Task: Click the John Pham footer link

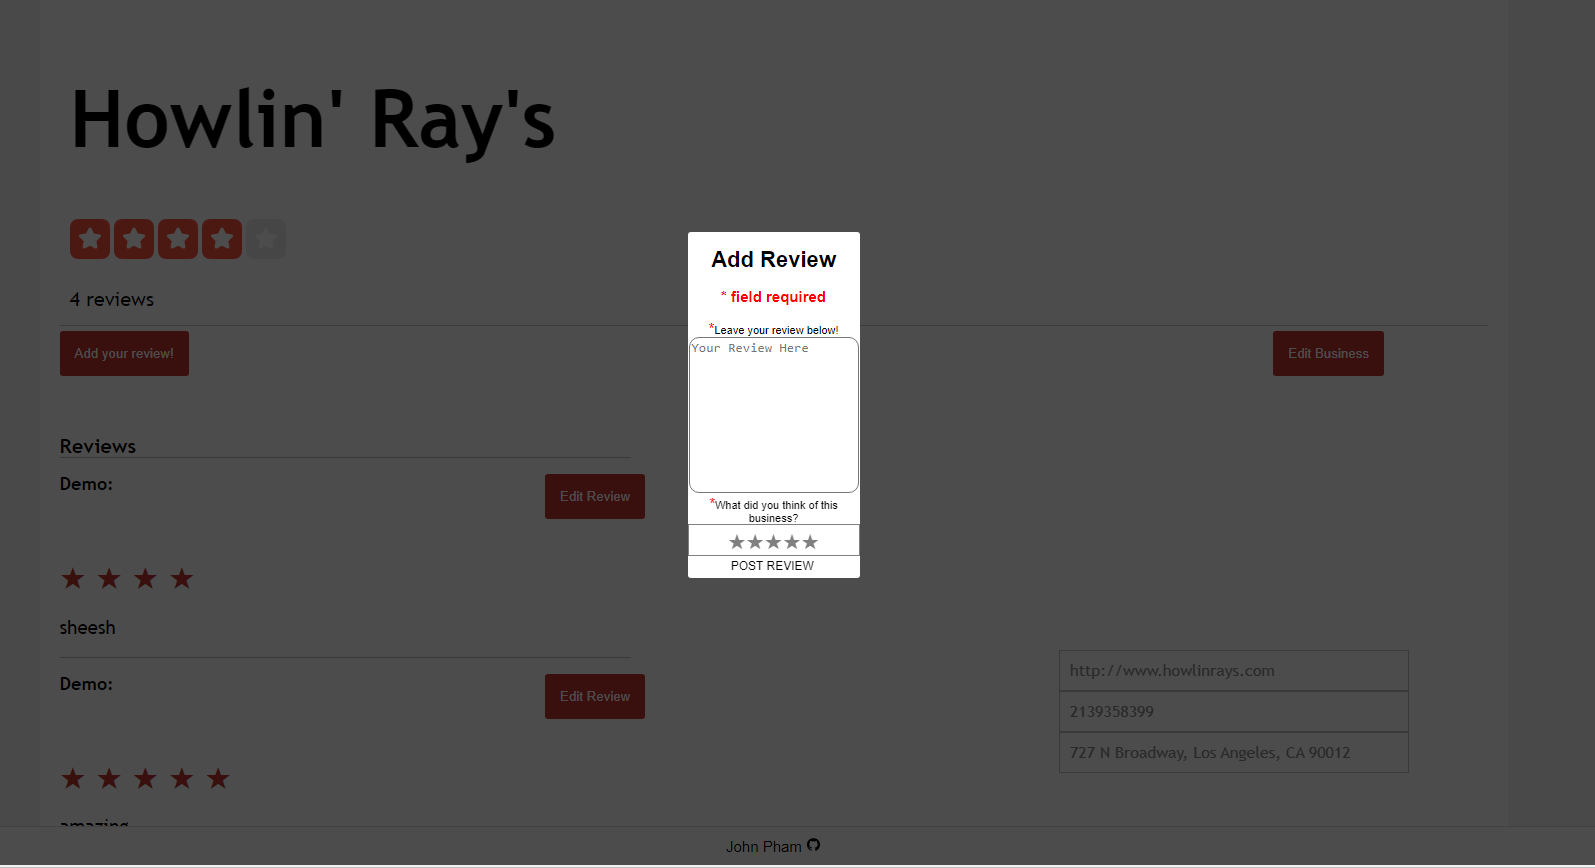Action: (x=764, y=847)
